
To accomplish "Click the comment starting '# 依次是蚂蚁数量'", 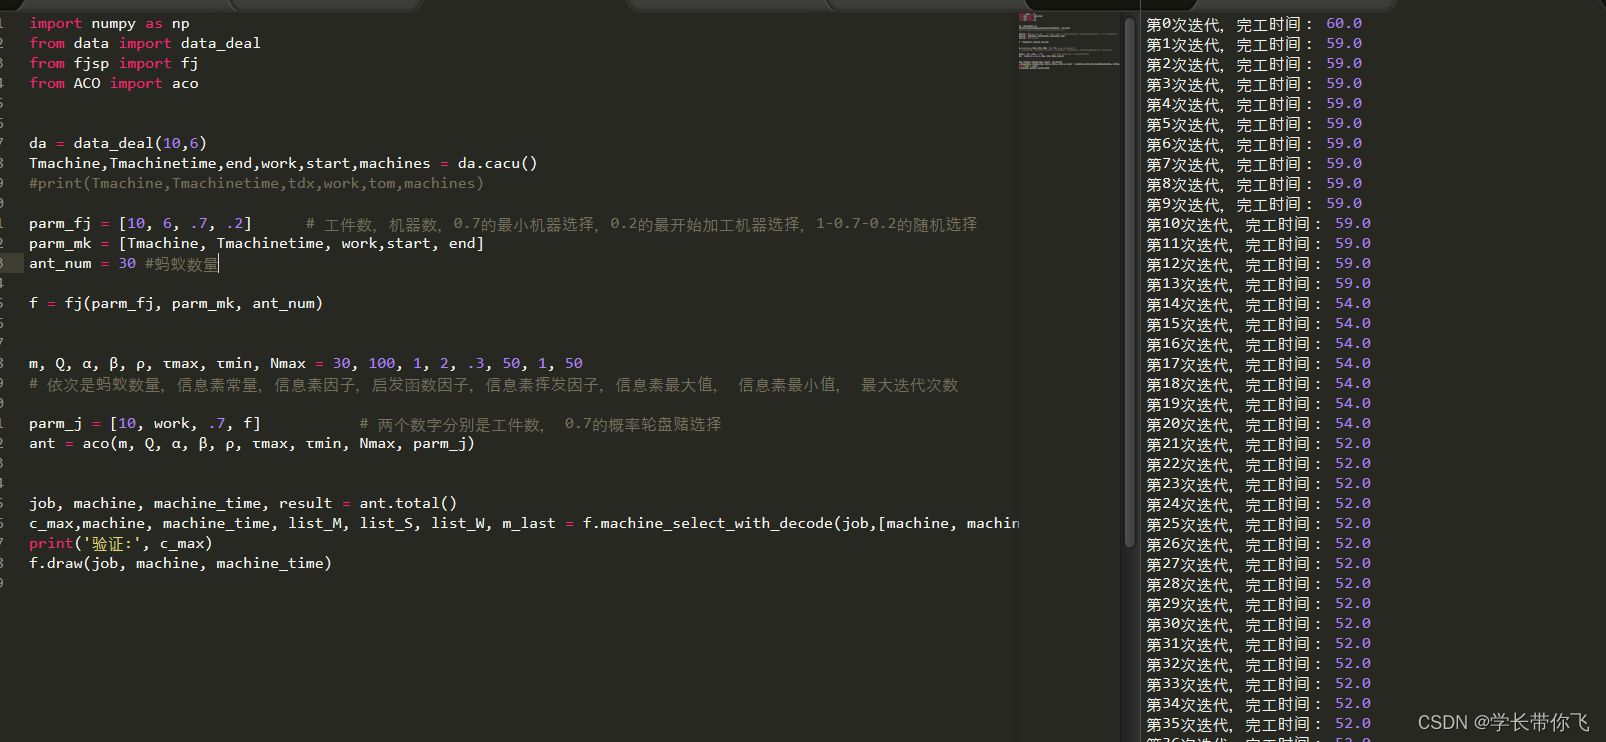I will click(x=493, y=384).
